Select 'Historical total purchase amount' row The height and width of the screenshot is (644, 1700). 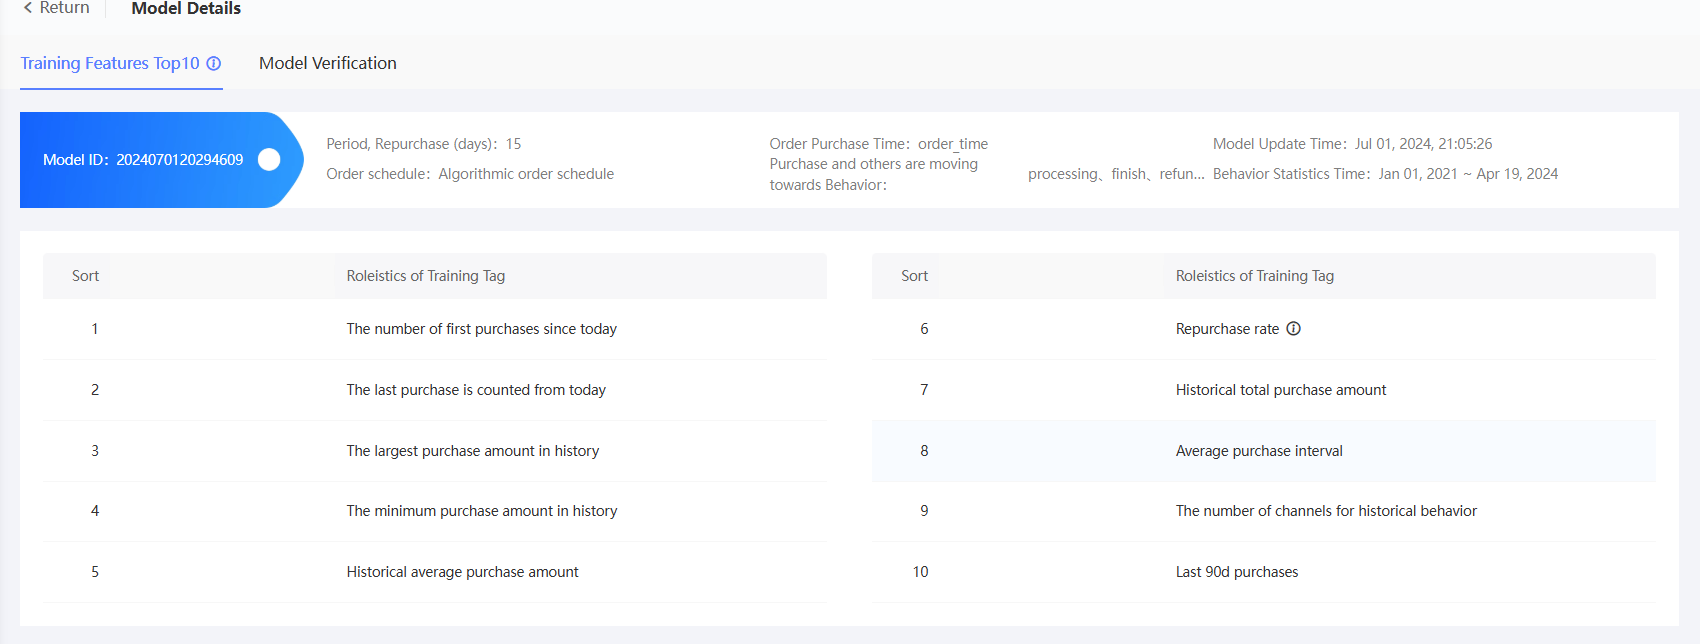click(x=1263, y=390)
